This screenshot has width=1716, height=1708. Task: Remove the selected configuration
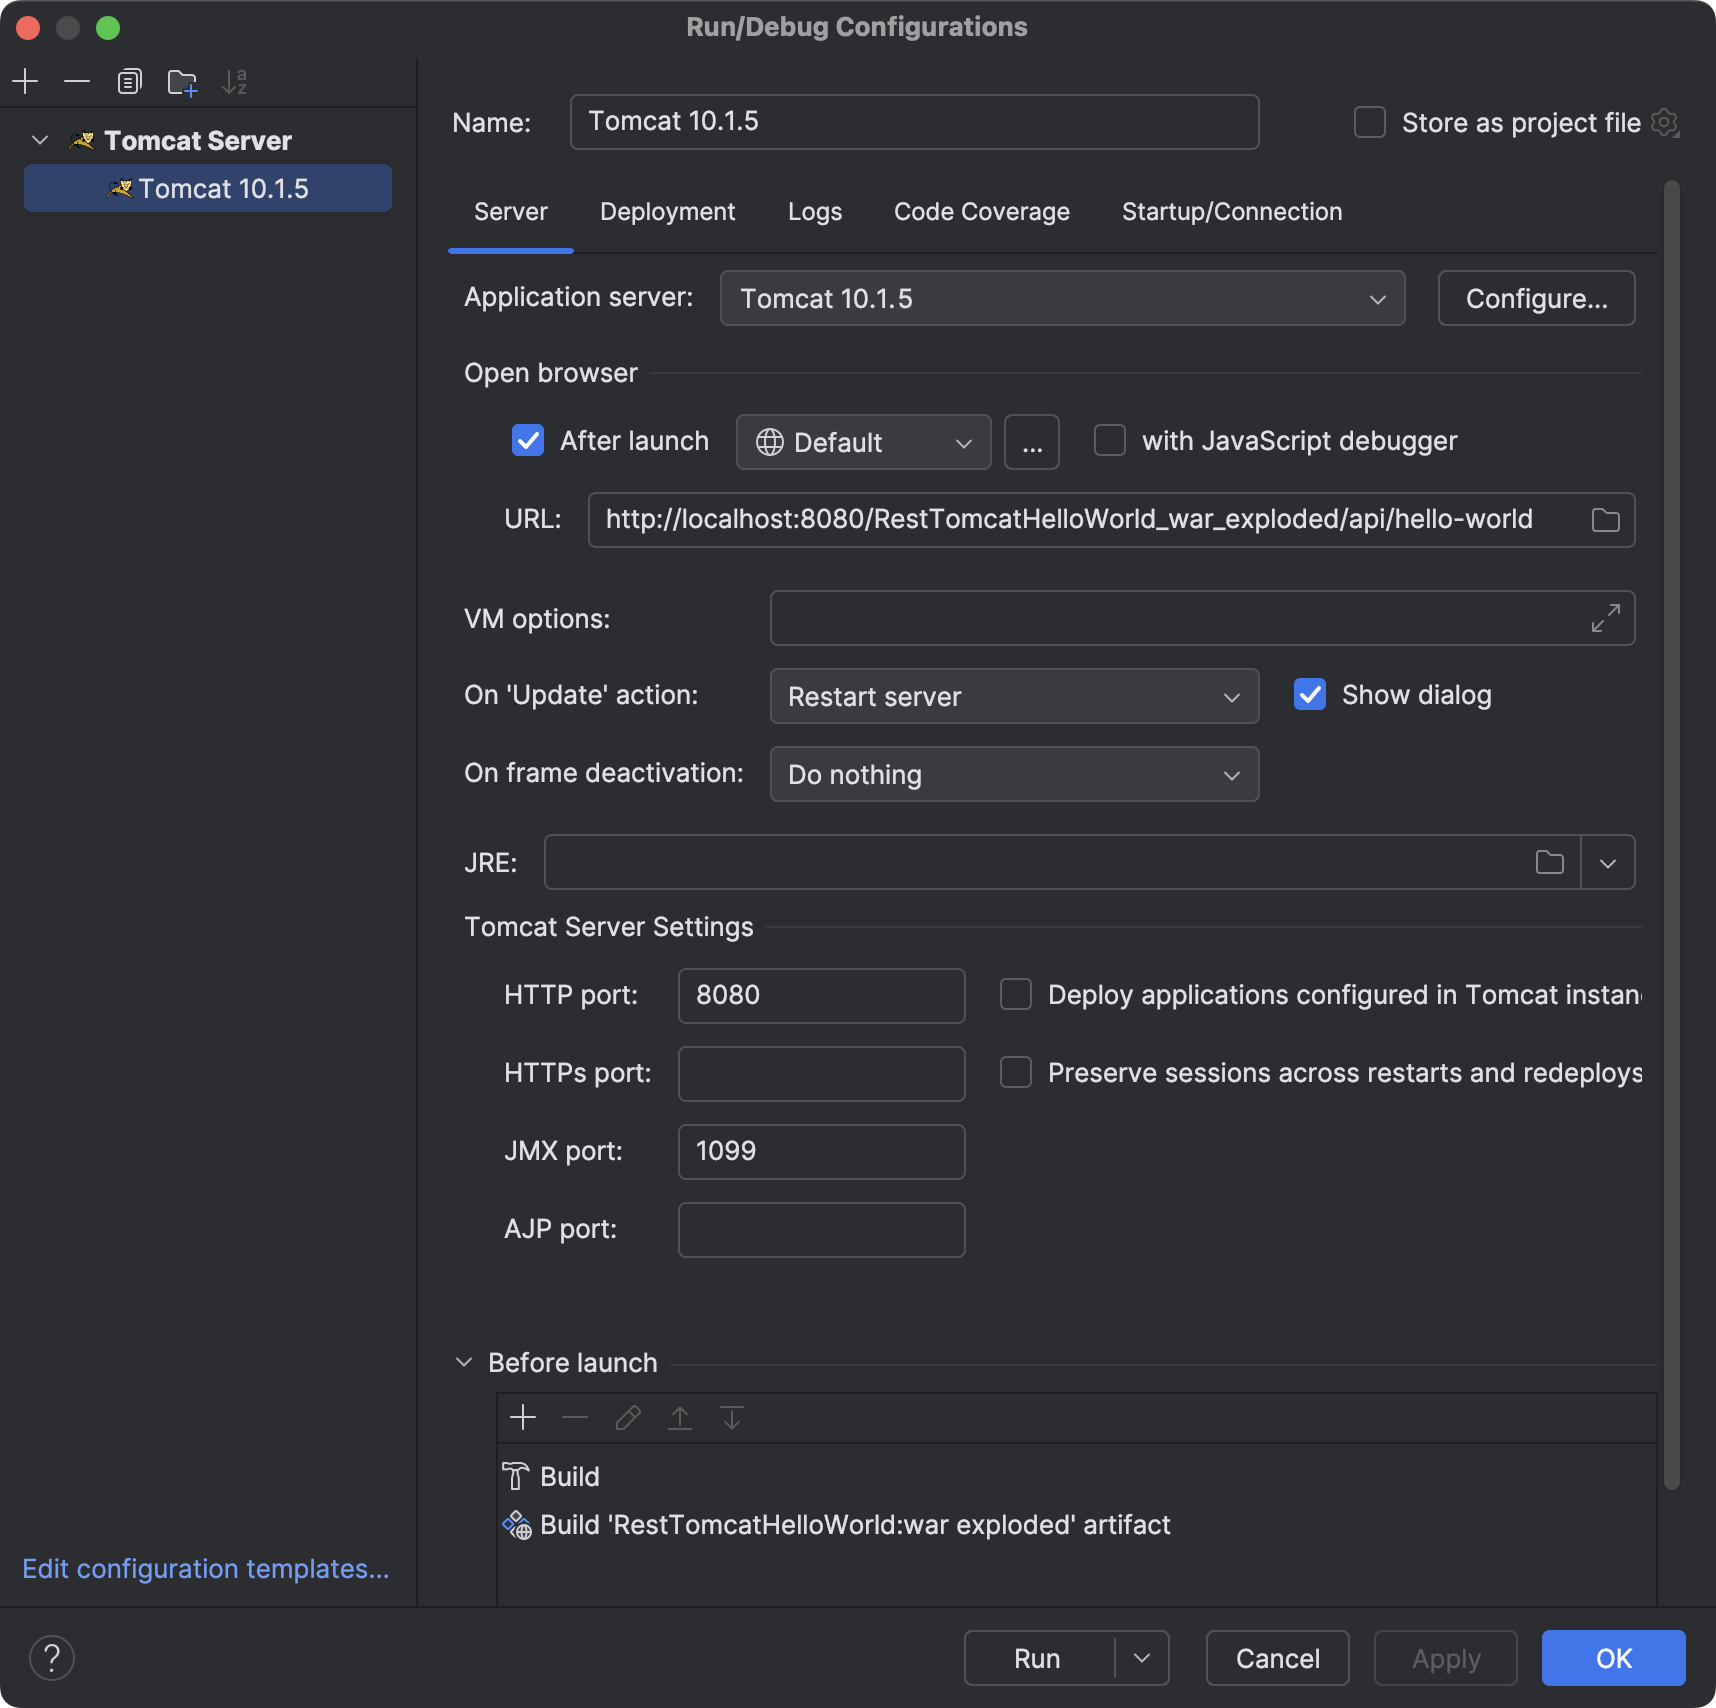(78, 81)
